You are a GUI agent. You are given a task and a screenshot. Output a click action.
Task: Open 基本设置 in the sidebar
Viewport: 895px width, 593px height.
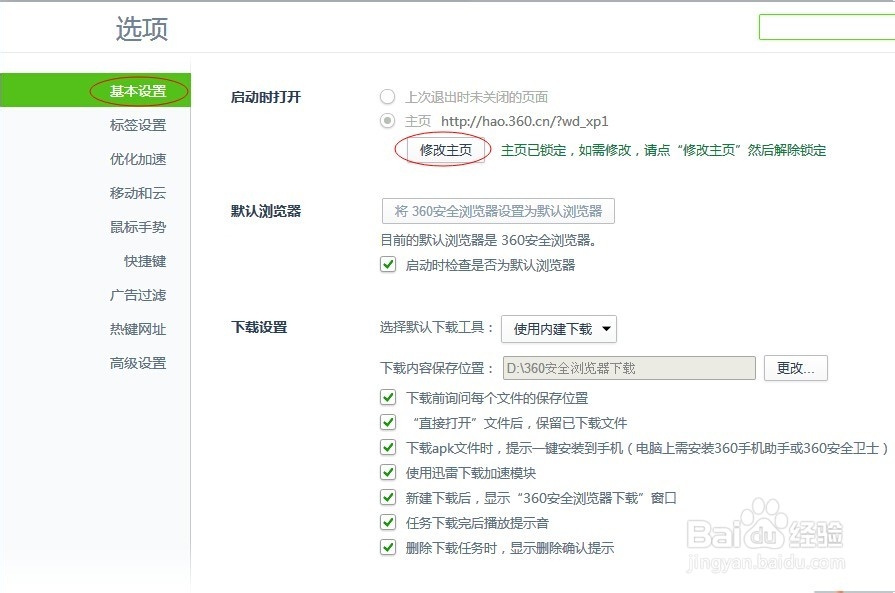coord(138,91)
